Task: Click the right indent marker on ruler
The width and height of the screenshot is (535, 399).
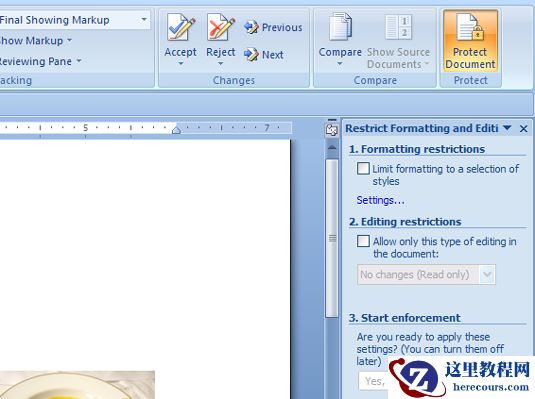Action: [x=176, y=130]
